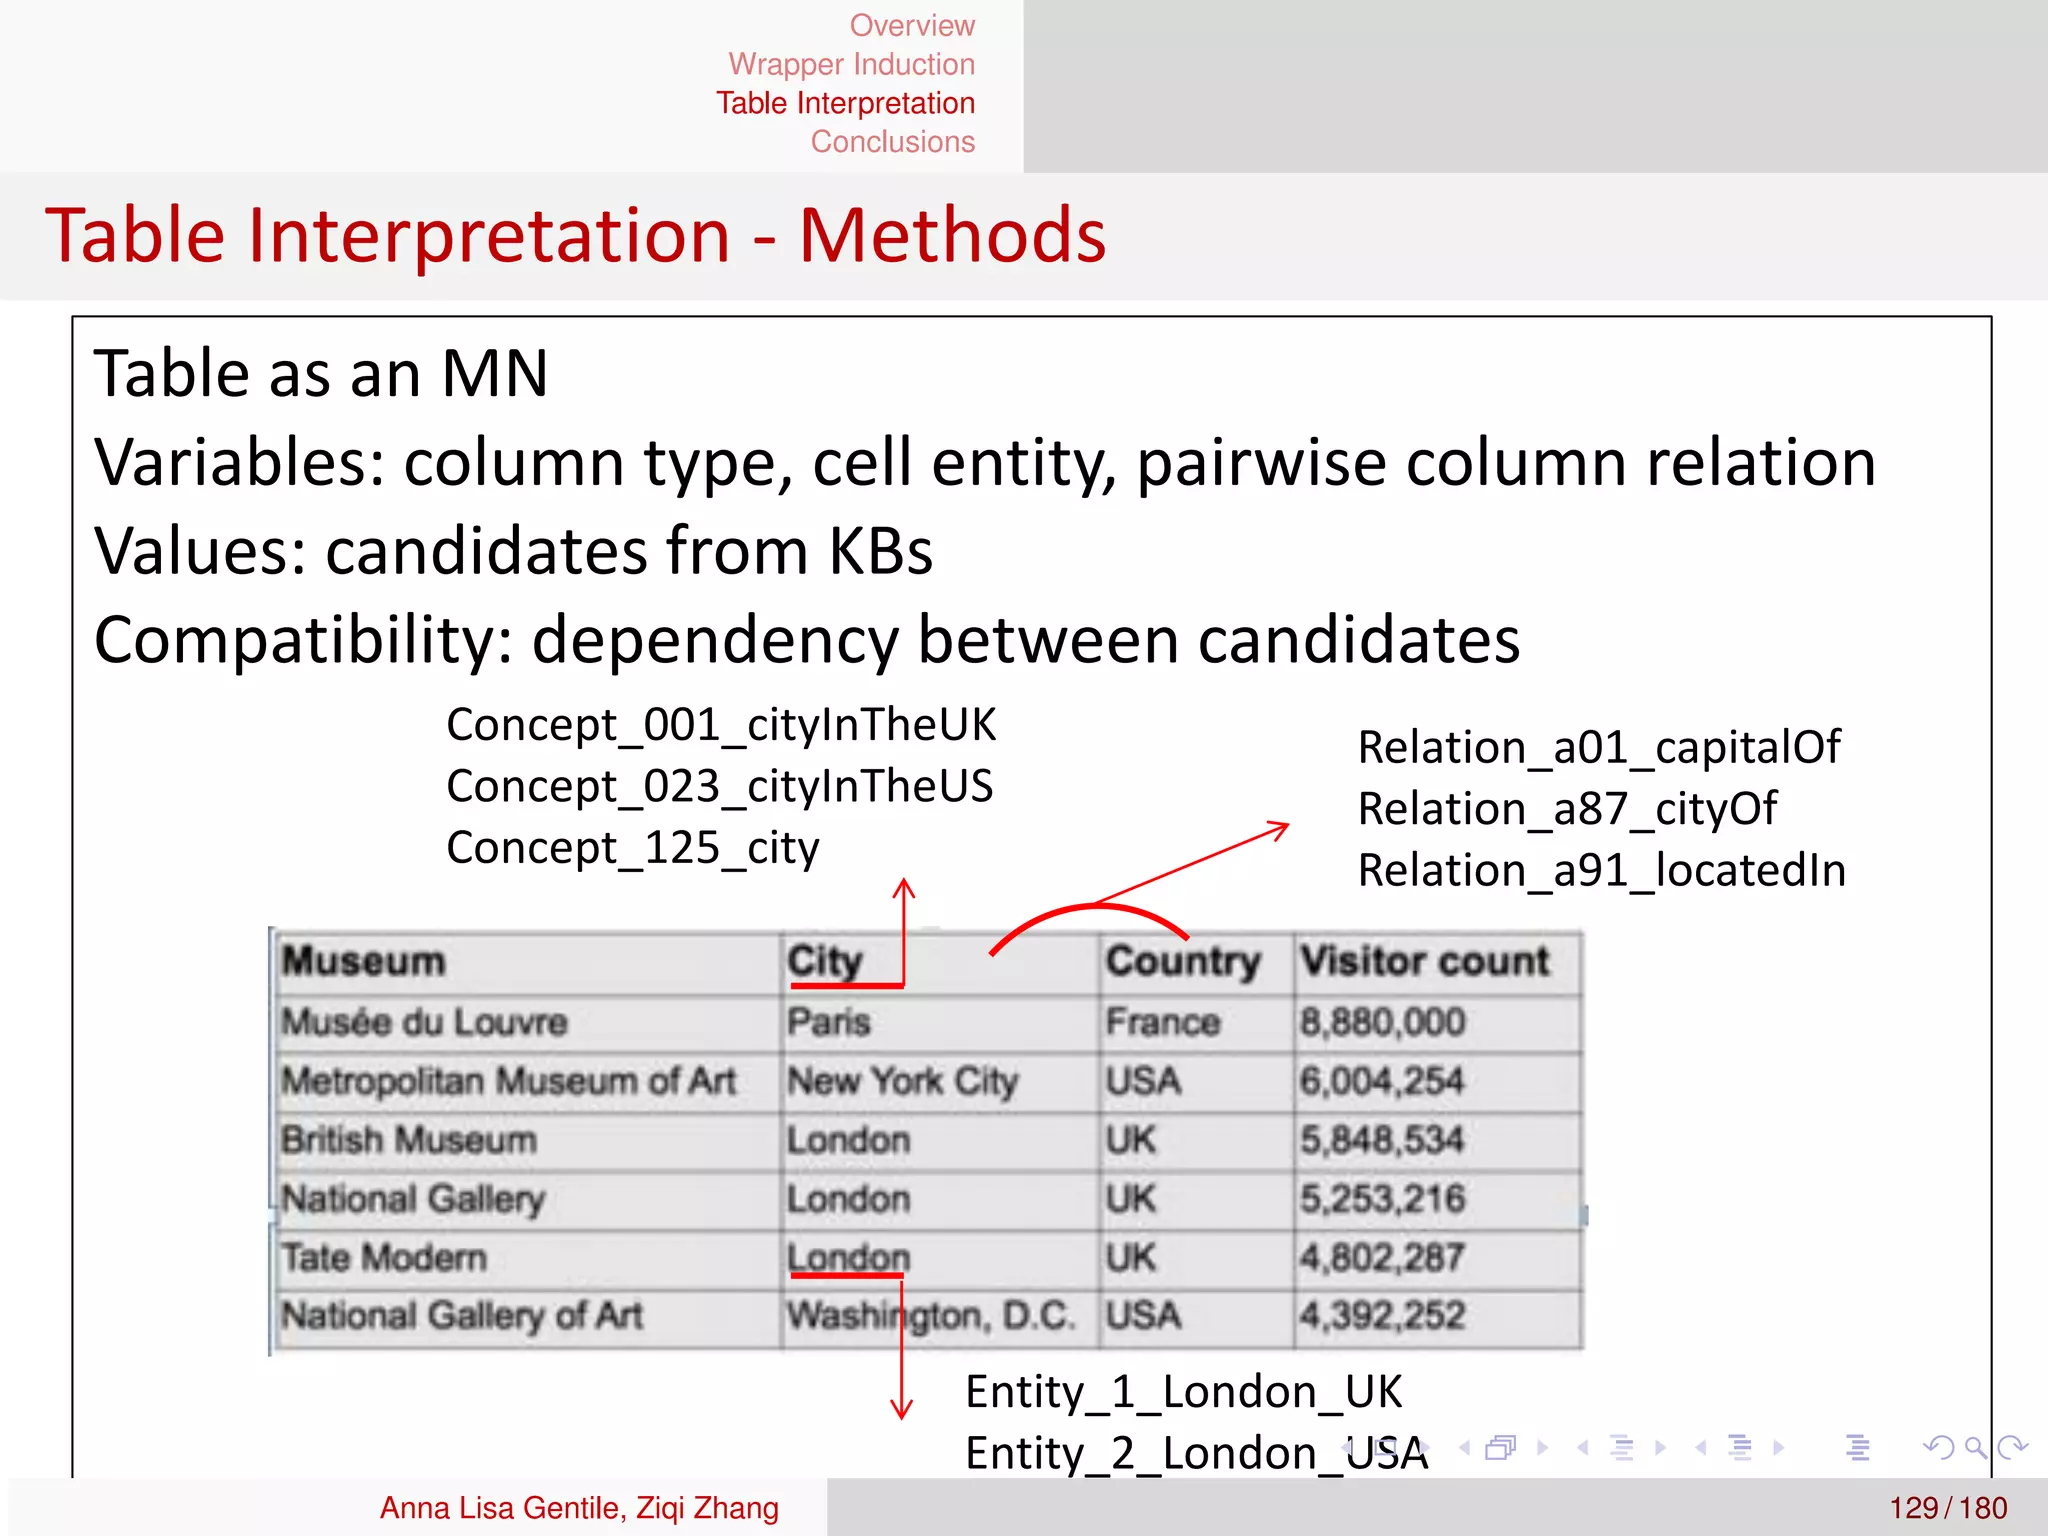This screenshot has width=2048, height=1536.
Task: Select the Tate Modern cell
Action: point(527,1257)
